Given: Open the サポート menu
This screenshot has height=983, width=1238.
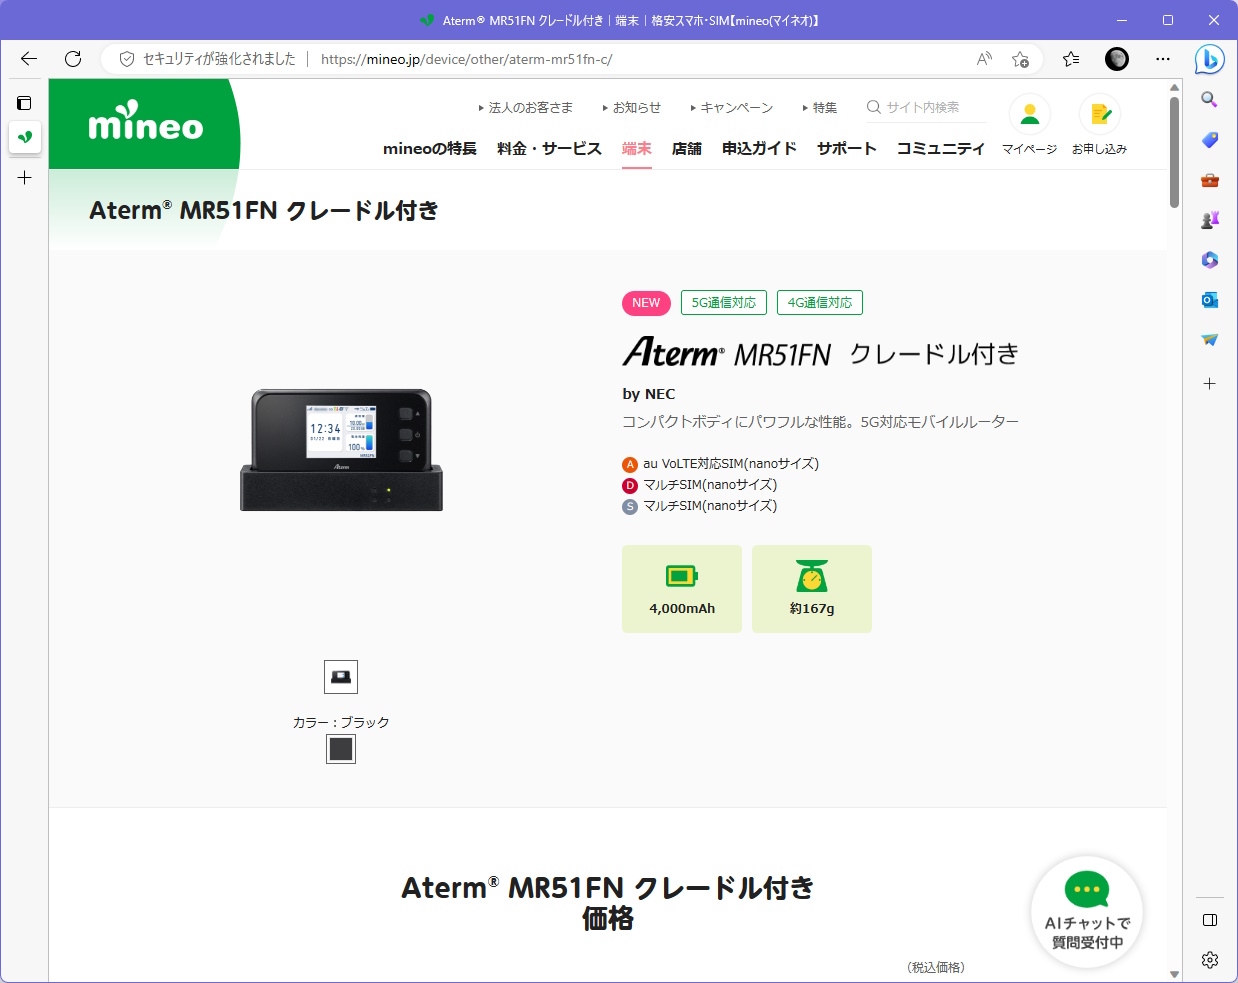Looking at the screenshot, I should coord(847,149).
